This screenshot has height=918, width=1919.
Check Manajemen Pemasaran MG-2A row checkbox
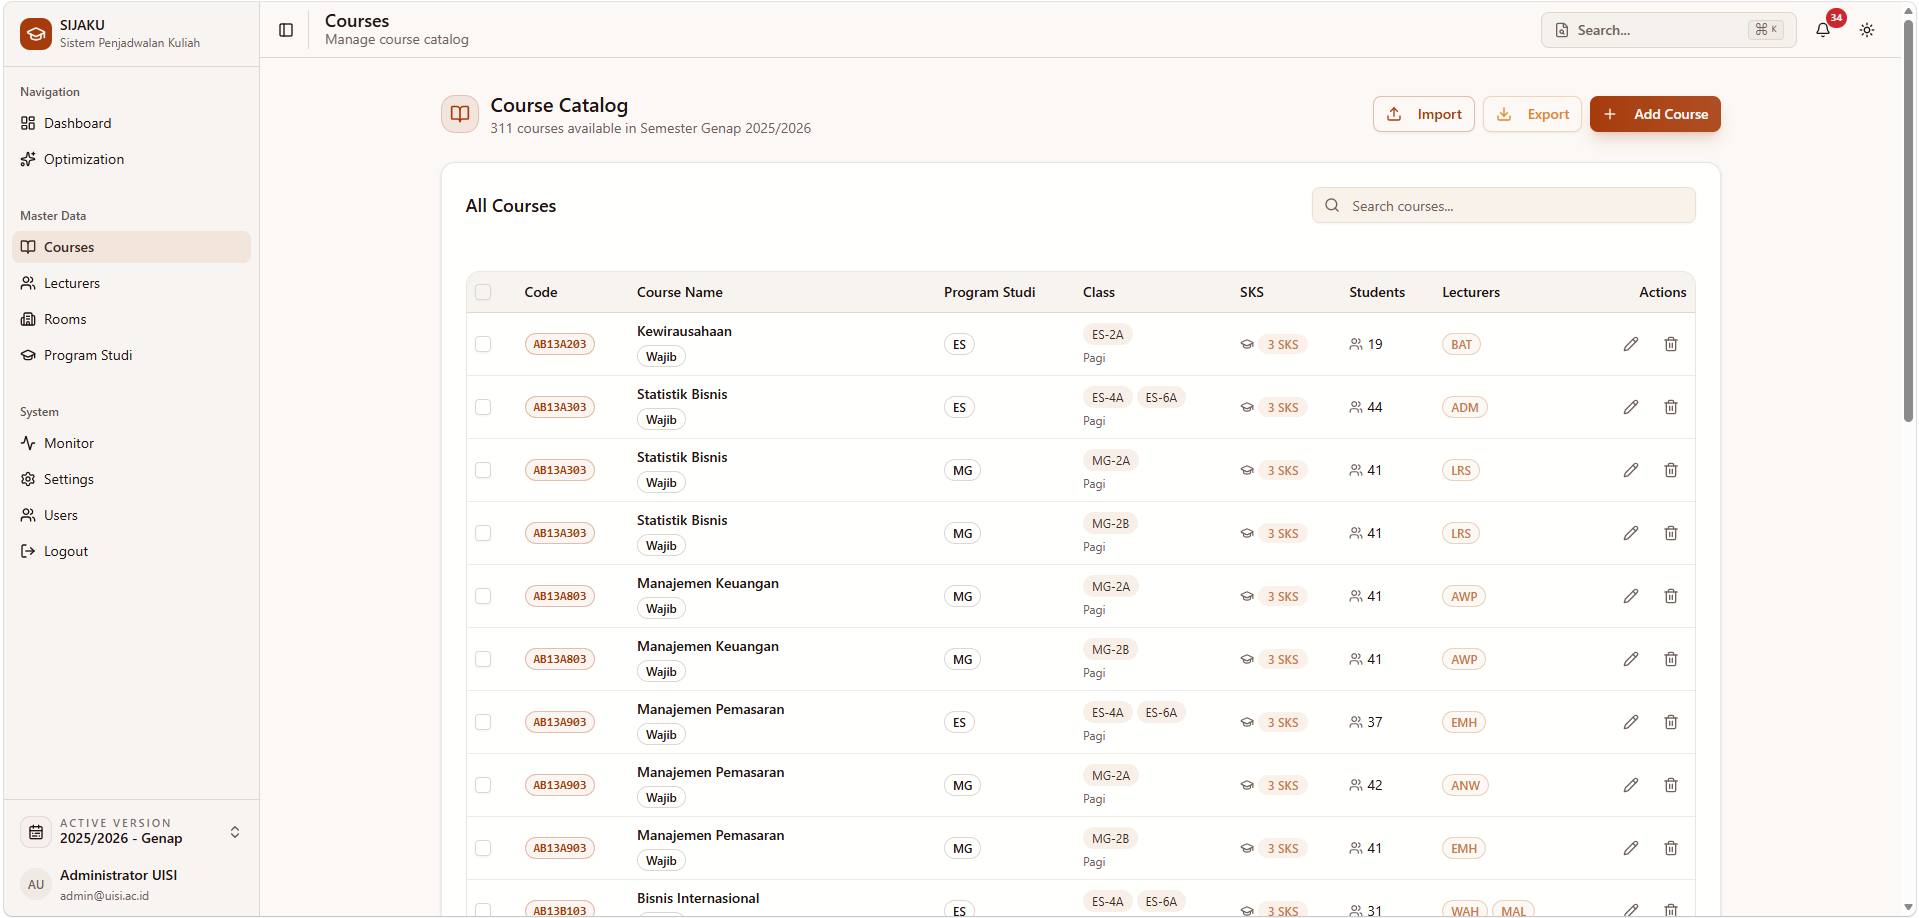coord(483,785)
